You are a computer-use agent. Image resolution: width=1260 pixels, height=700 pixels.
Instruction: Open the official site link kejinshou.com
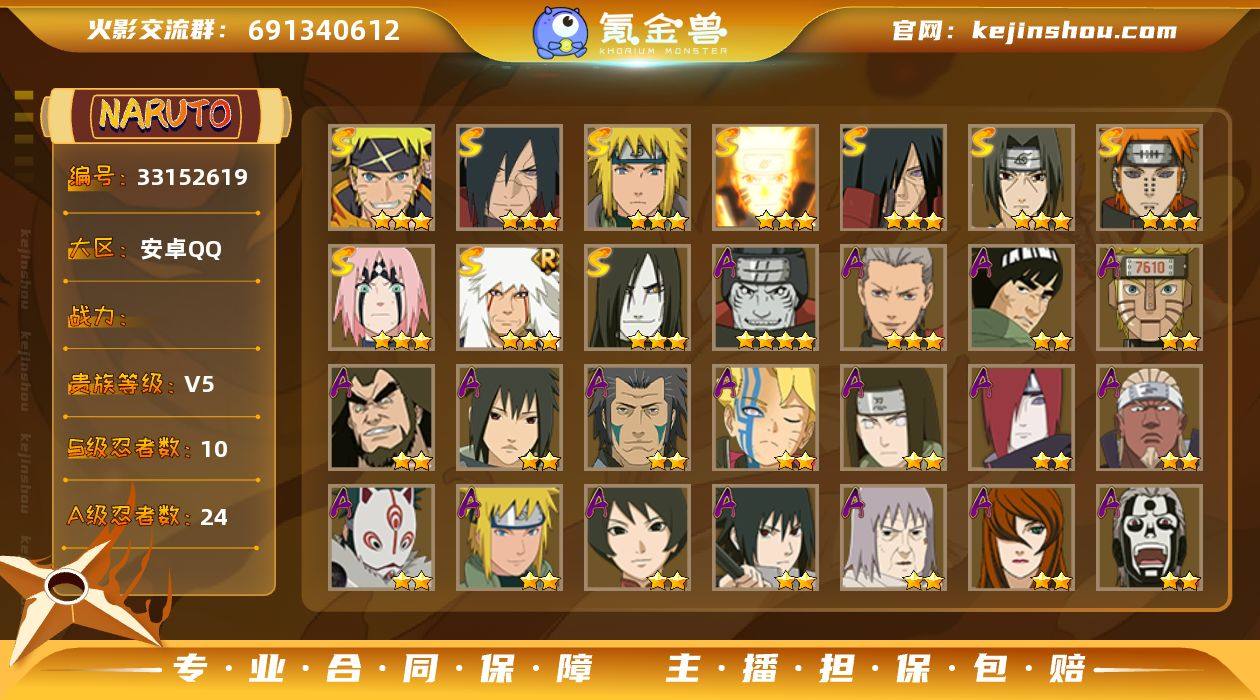tap(1034, 30)
